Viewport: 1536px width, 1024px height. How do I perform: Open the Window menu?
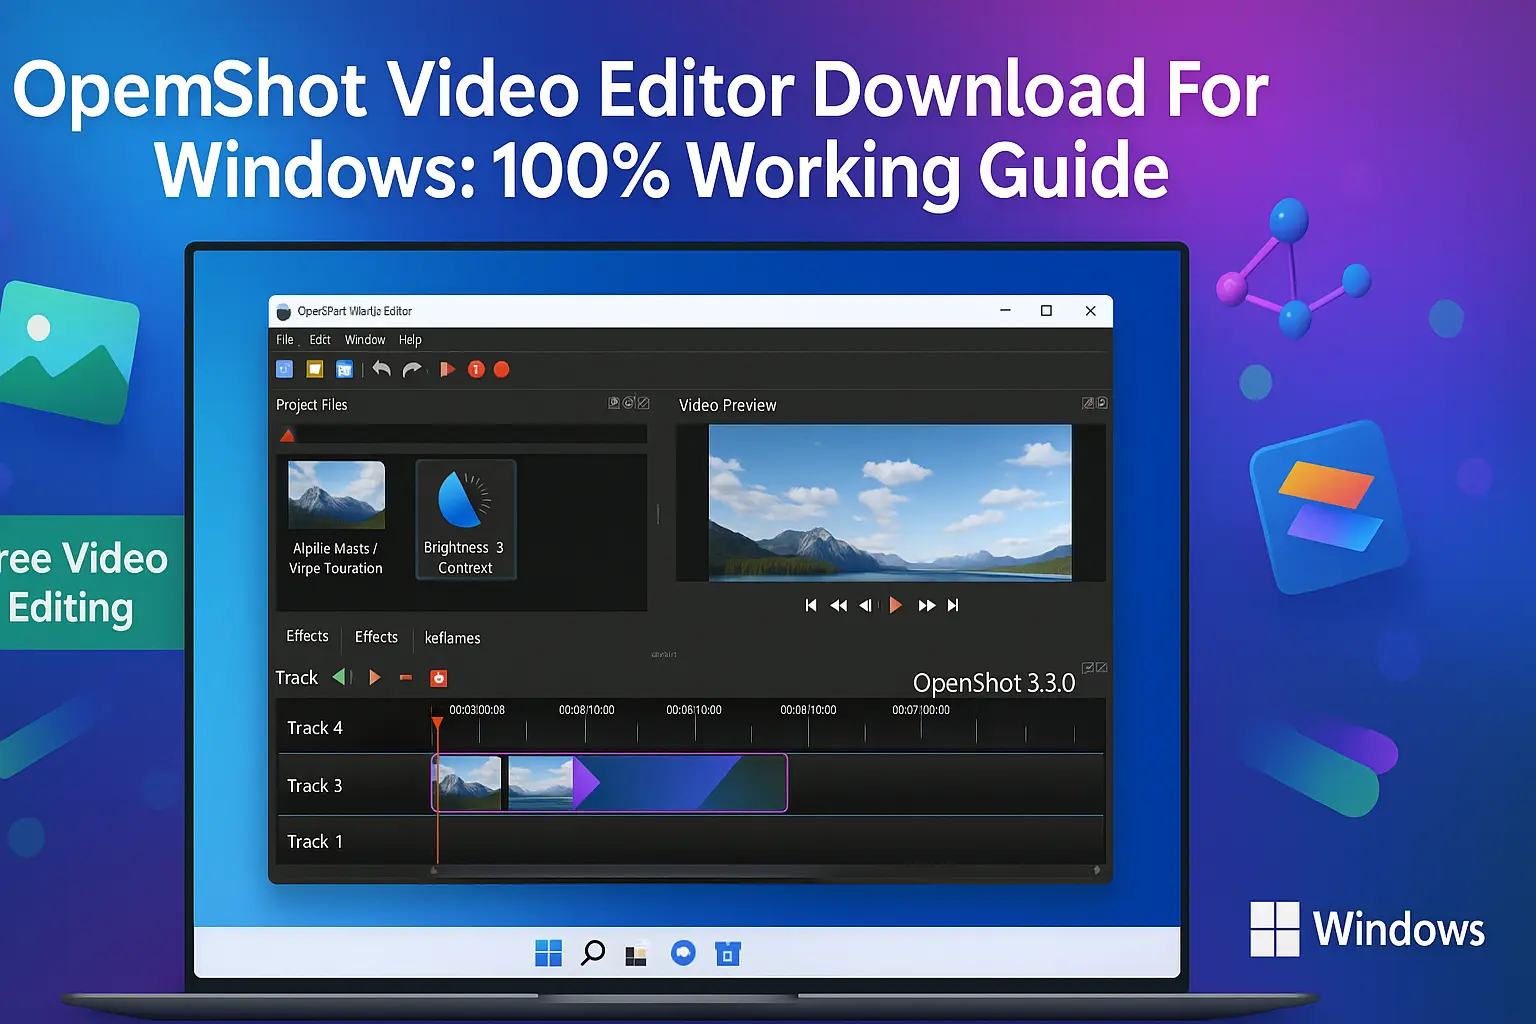click(x=365, y=340)
